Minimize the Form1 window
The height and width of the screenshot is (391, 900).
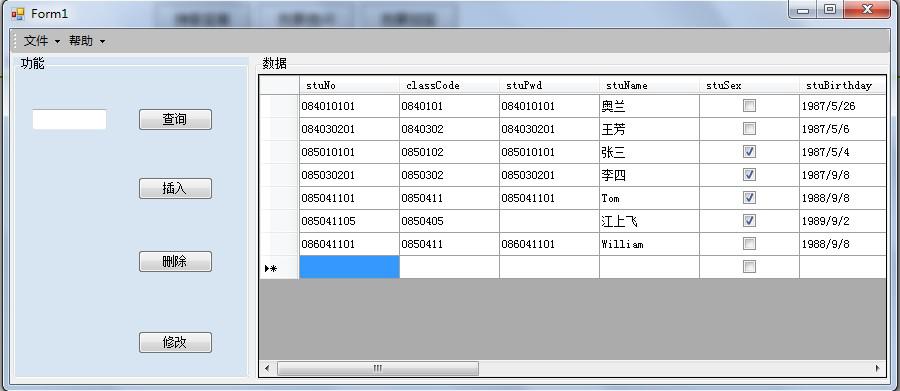(x=803, y=10)
